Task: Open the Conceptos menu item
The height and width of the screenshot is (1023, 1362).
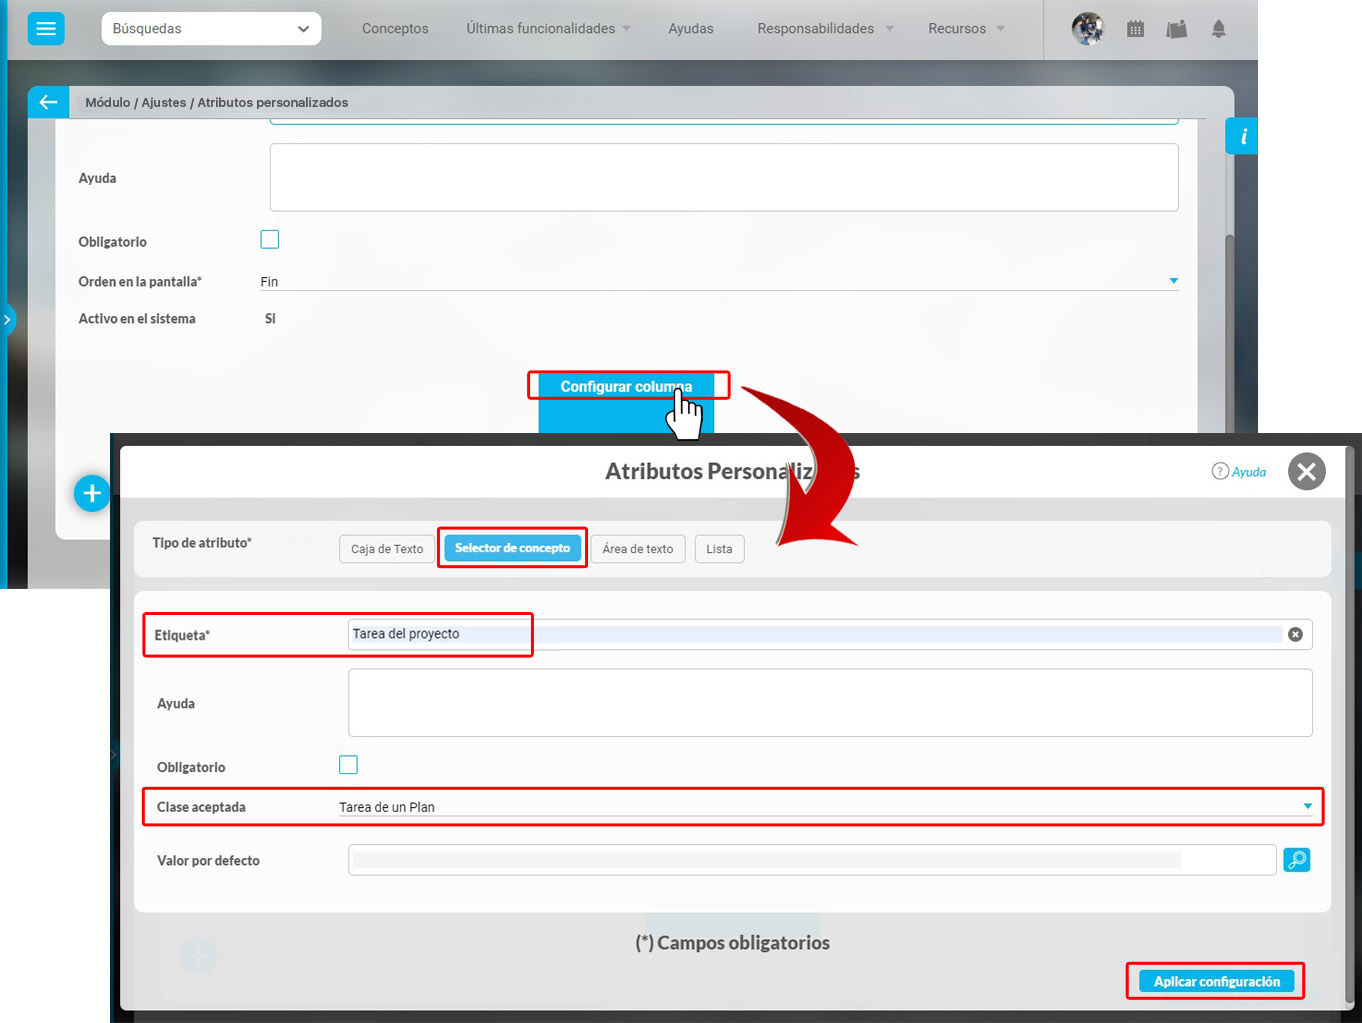Action: point(395,29)
